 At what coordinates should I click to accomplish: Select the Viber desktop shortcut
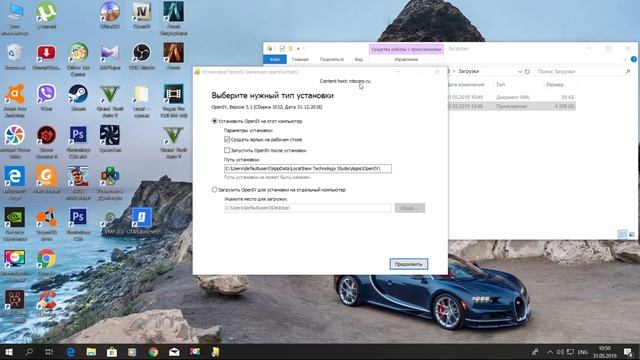(46, 98)
